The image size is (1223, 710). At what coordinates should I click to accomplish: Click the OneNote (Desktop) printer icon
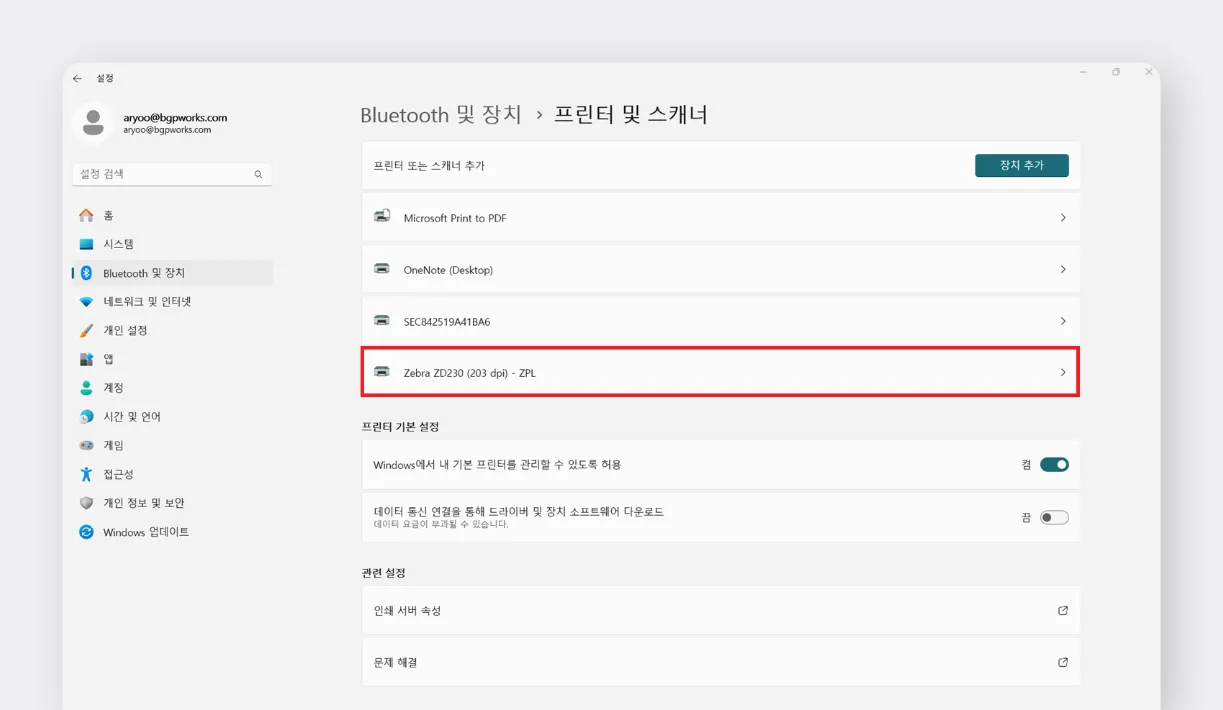[x=382, y=268]
